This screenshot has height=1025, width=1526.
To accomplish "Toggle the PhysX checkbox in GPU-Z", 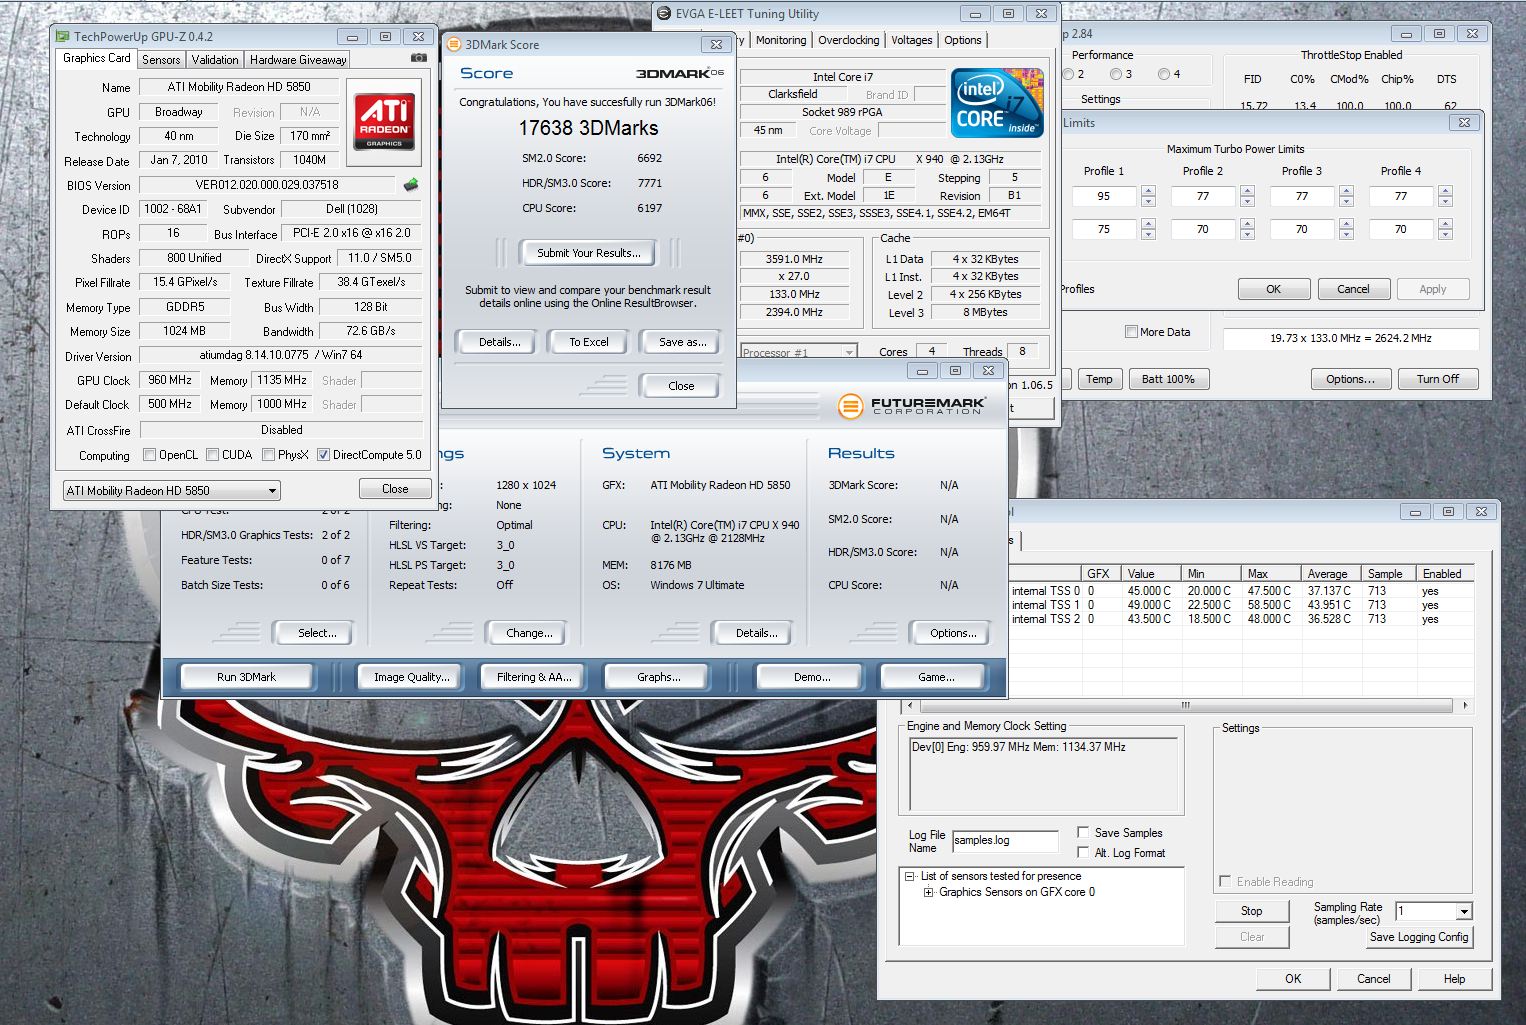I will [x=268, y=455].
